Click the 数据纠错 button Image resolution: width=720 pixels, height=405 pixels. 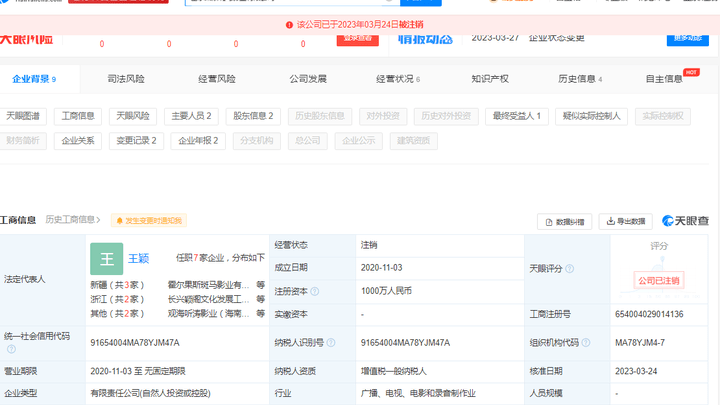[564, 222]
